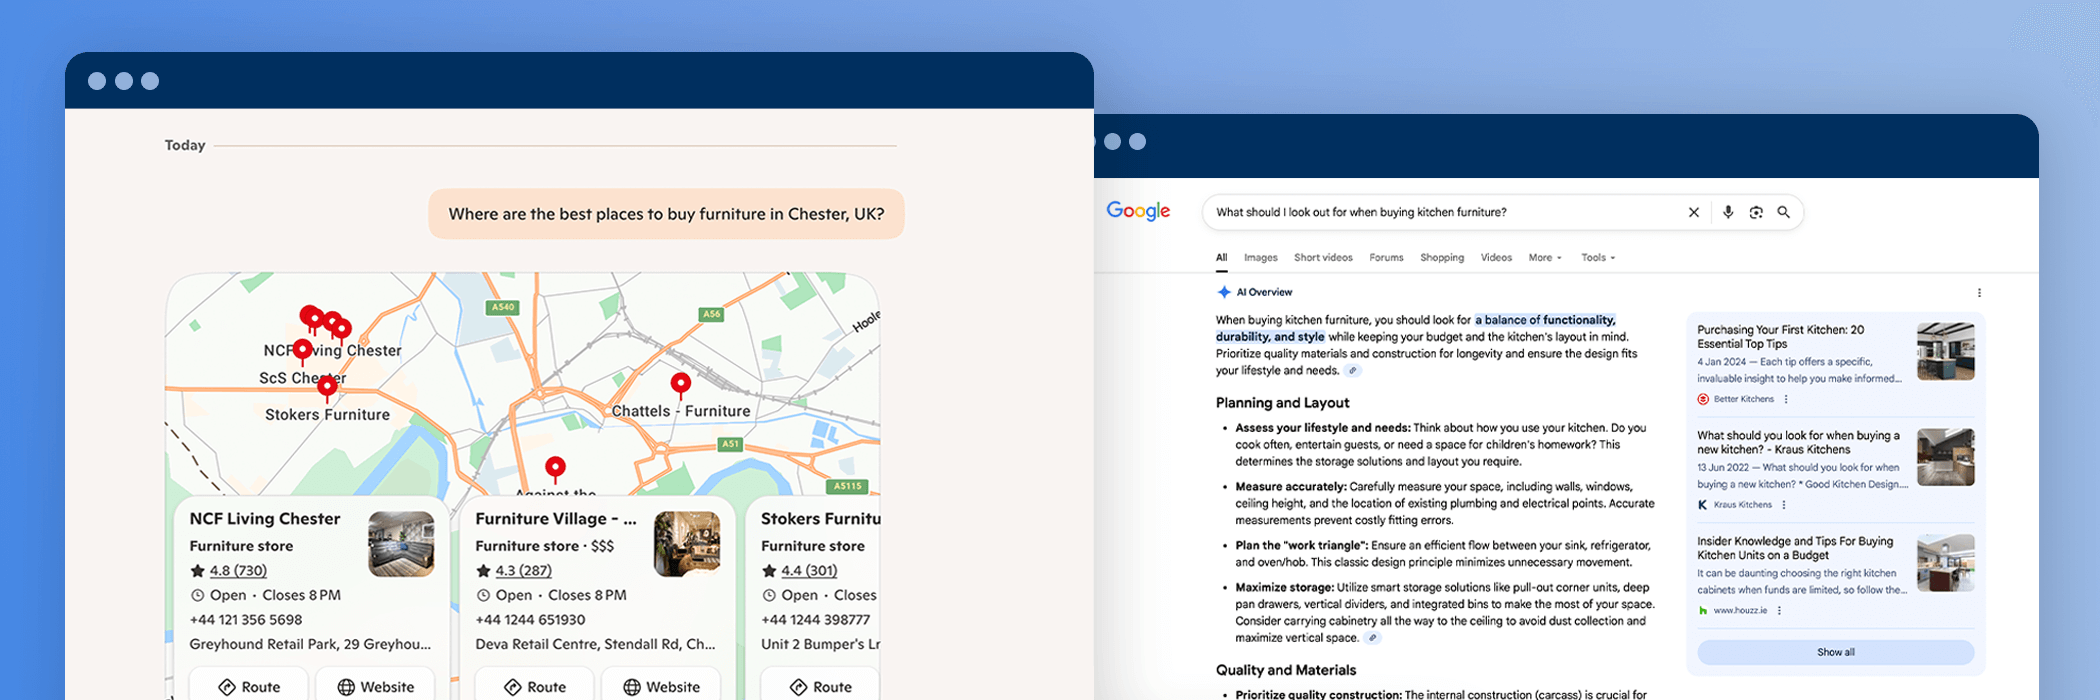Open 'What should you look for' Kraus link

(1798, 442)
